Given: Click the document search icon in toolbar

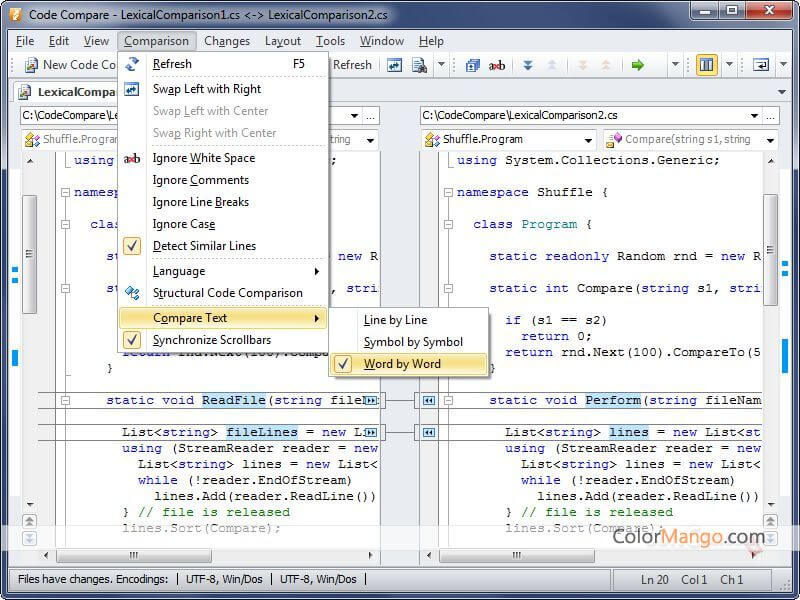Looking at the screenshot, I should point(419,65).
